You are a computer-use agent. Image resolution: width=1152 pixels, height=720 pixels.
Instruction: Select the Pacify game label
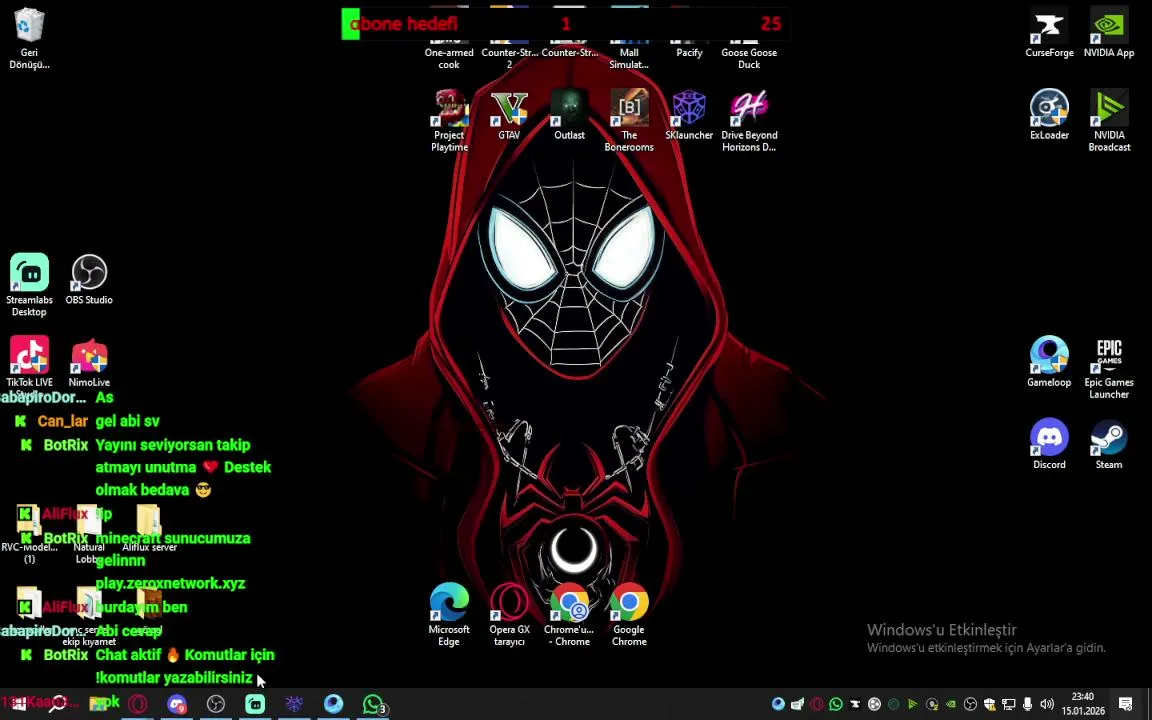click(x=689, y=52)
